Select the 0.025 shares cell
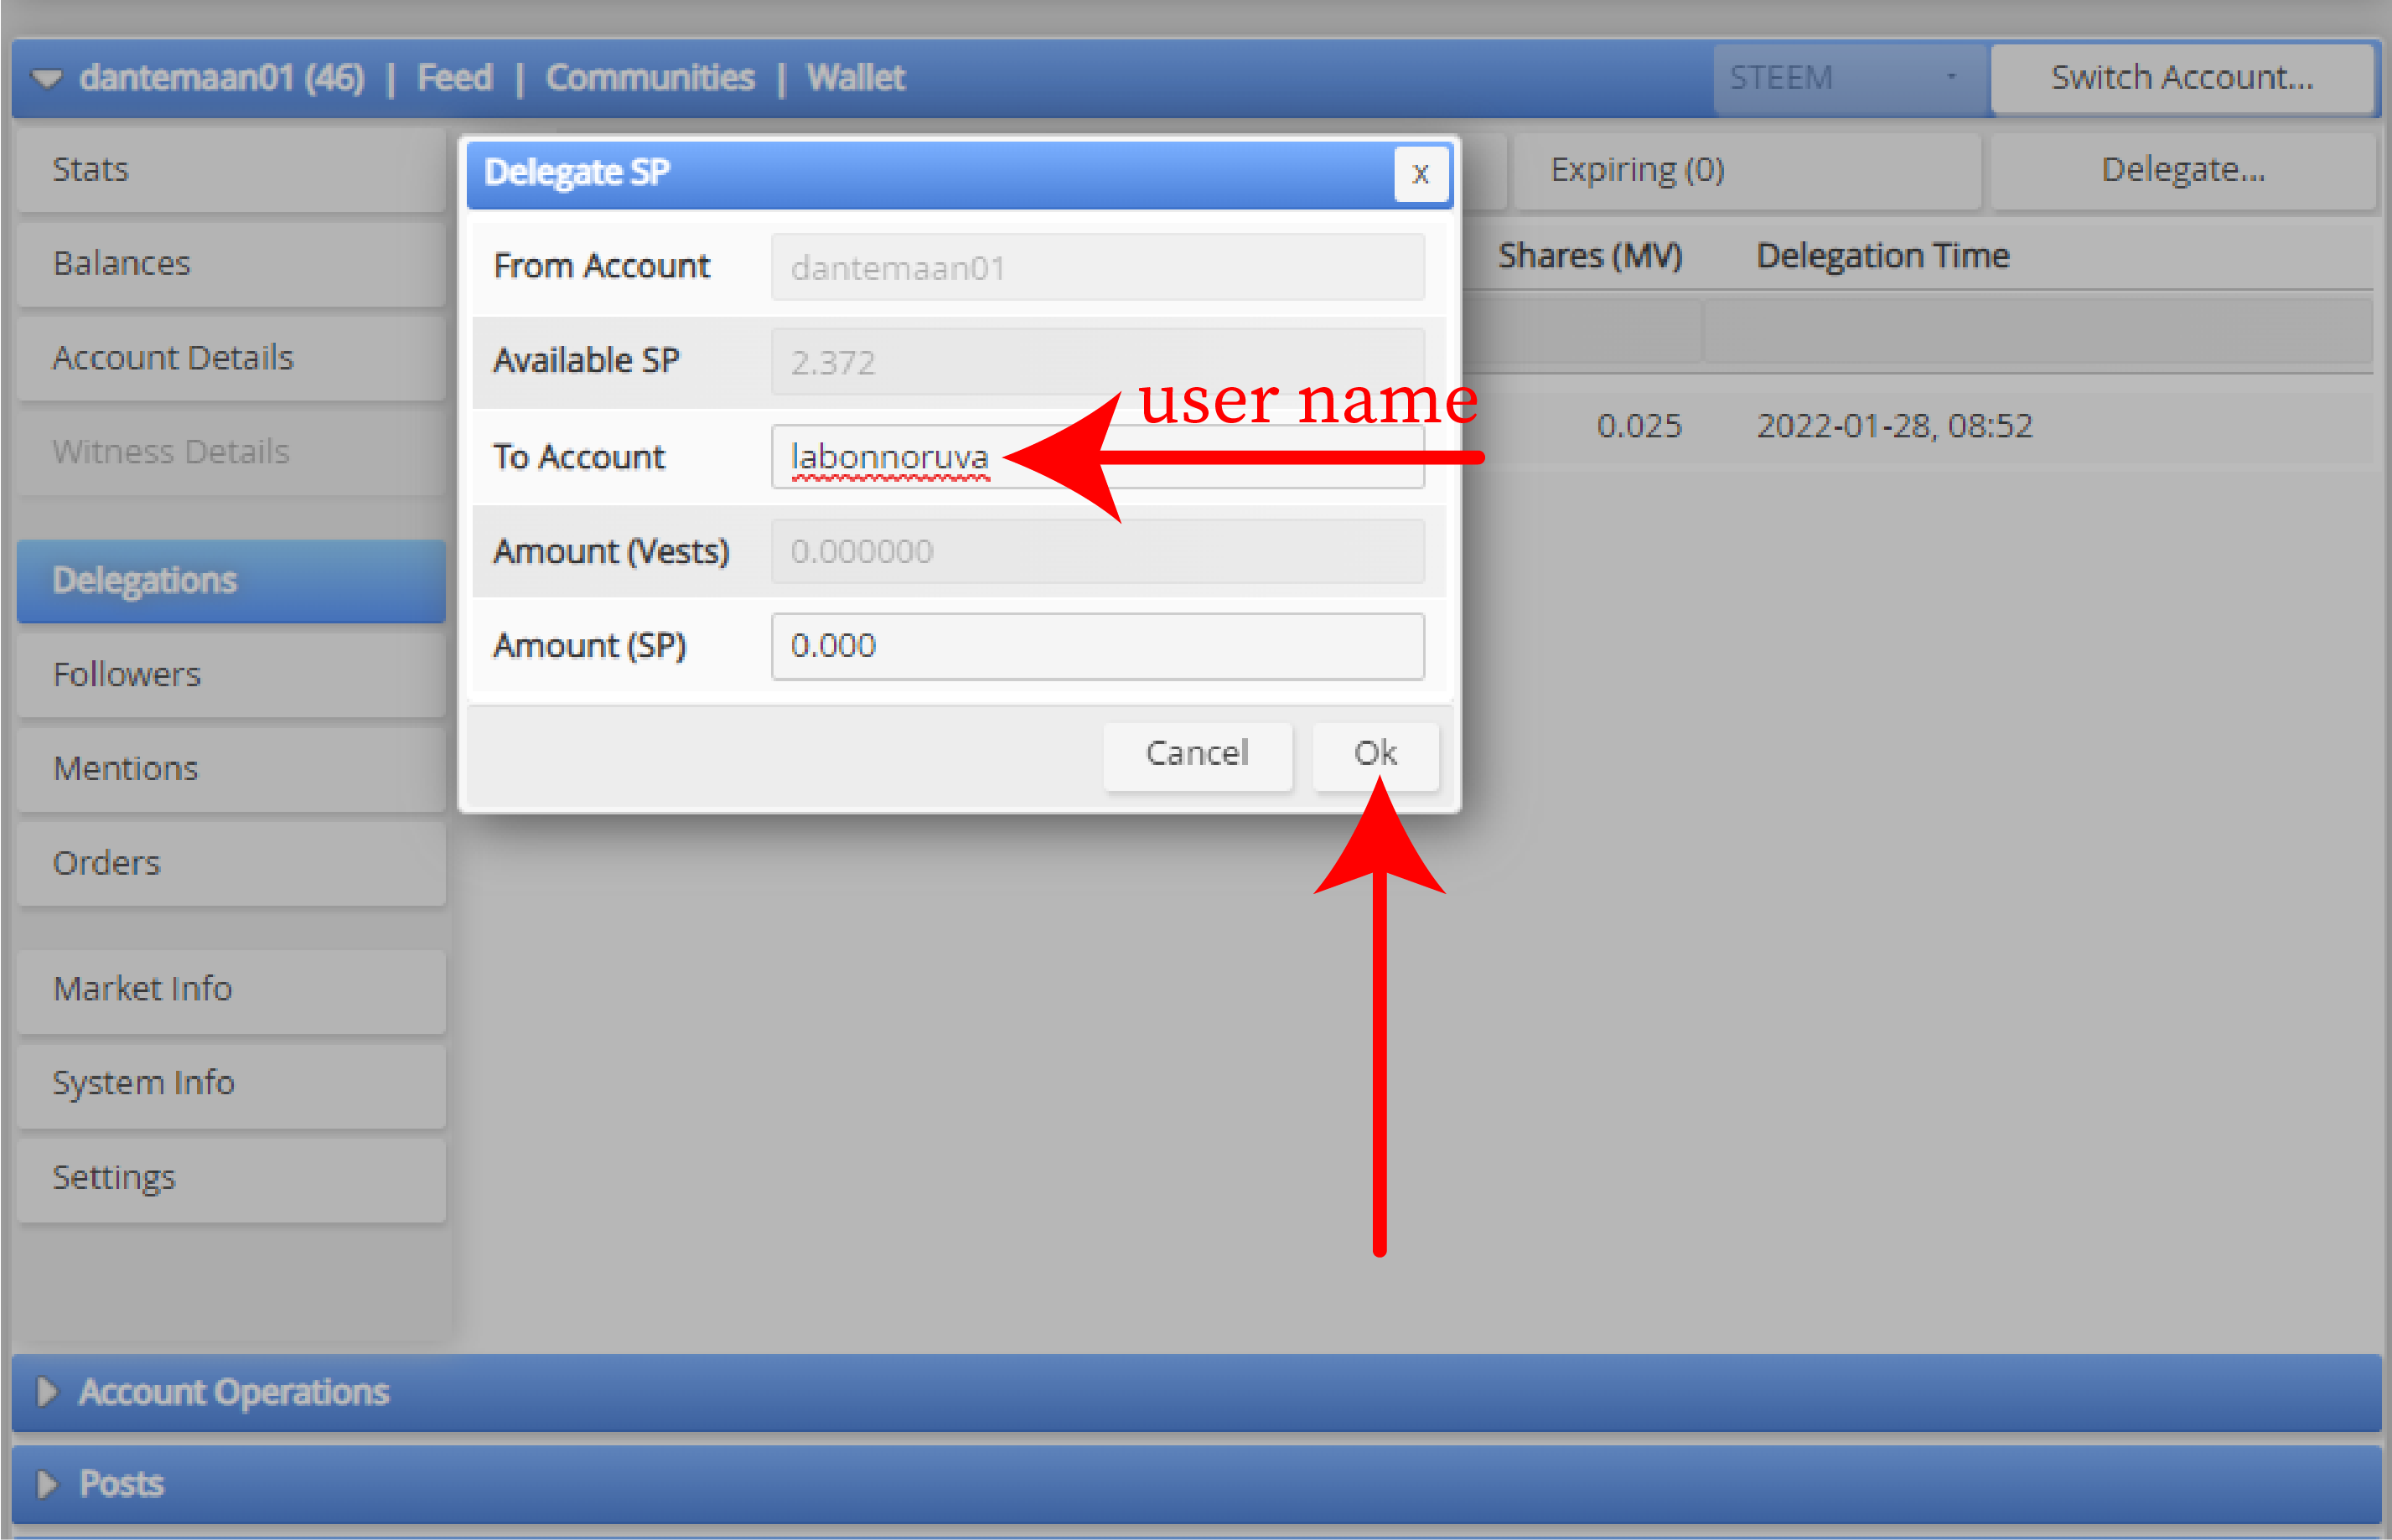2392x1540 pixels. click(1639, 426)
